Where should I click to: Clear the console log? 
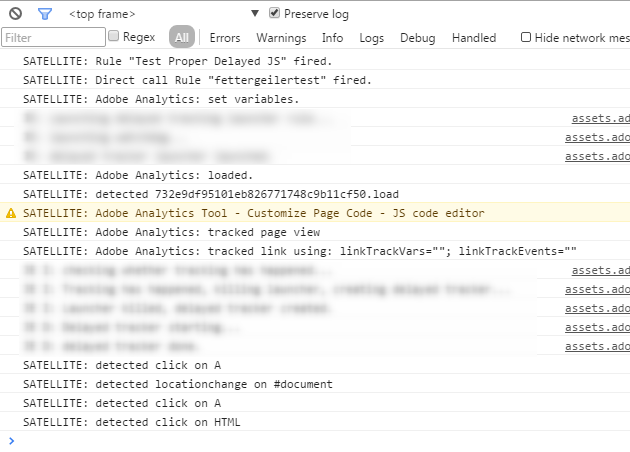tap(15, 14)
